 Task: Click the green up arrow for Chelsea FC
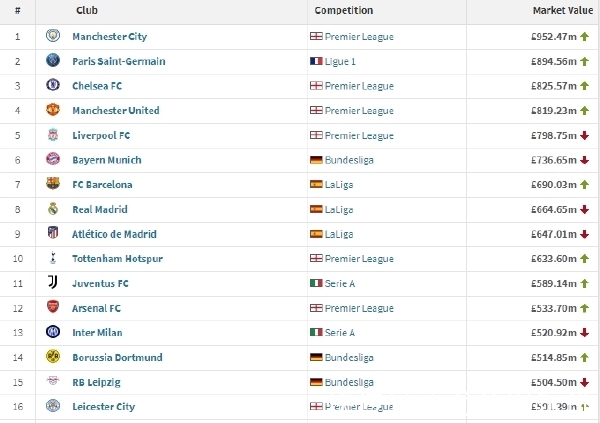coord(584,86)
